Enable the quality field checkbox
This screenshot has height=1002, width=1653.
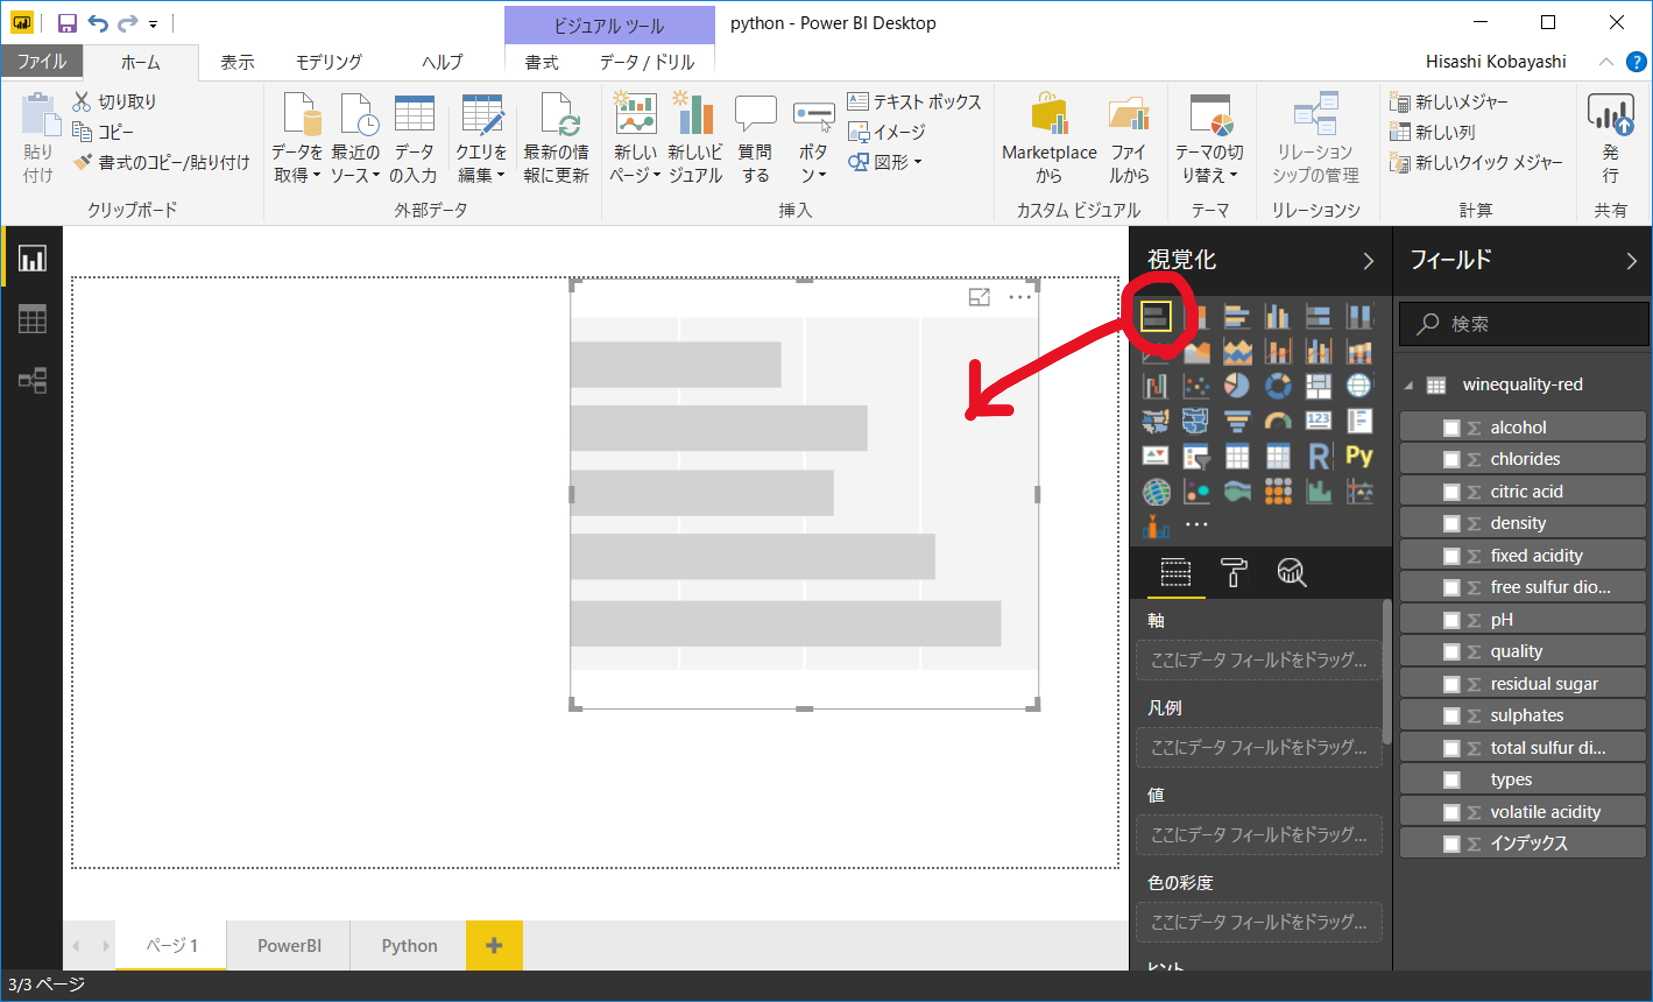tap(1452, 650)
